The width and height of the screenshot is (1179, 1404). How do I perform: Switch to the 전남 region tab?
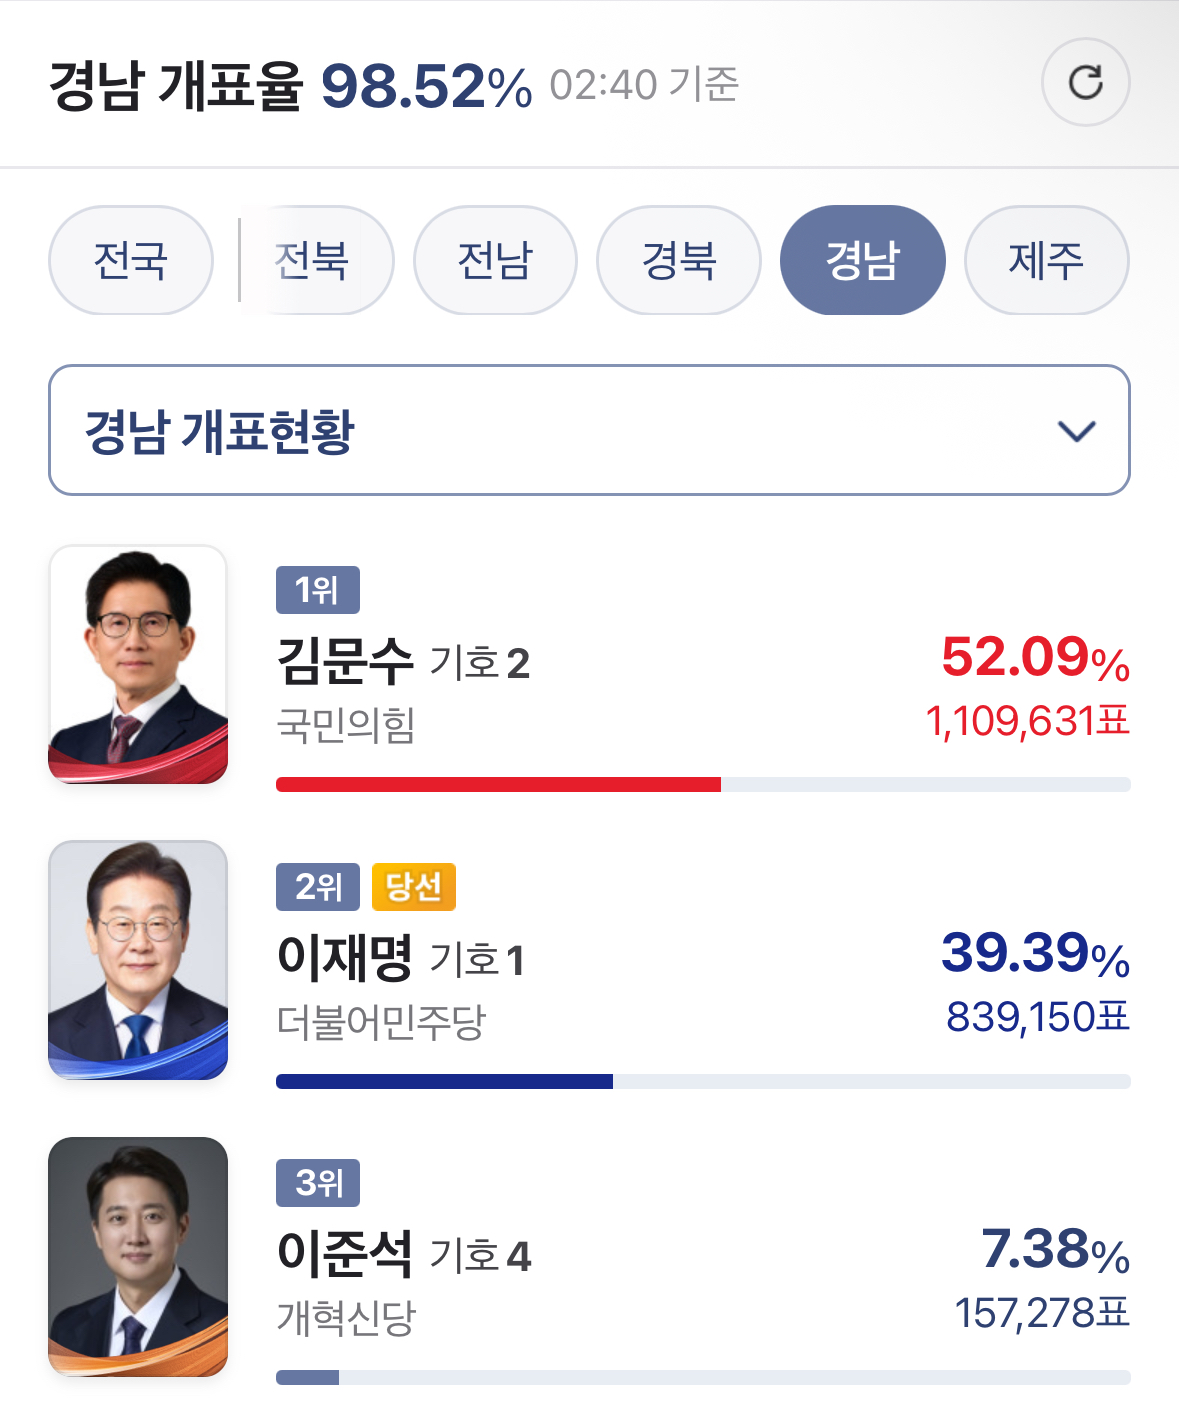tap(495, 260)
